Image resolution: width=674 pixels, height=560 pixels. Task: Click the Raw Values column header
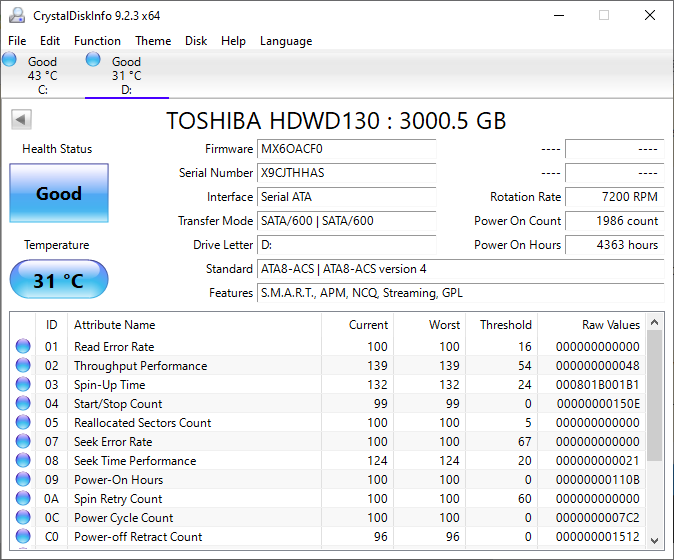pyautogui.click(x=591, y=324)
